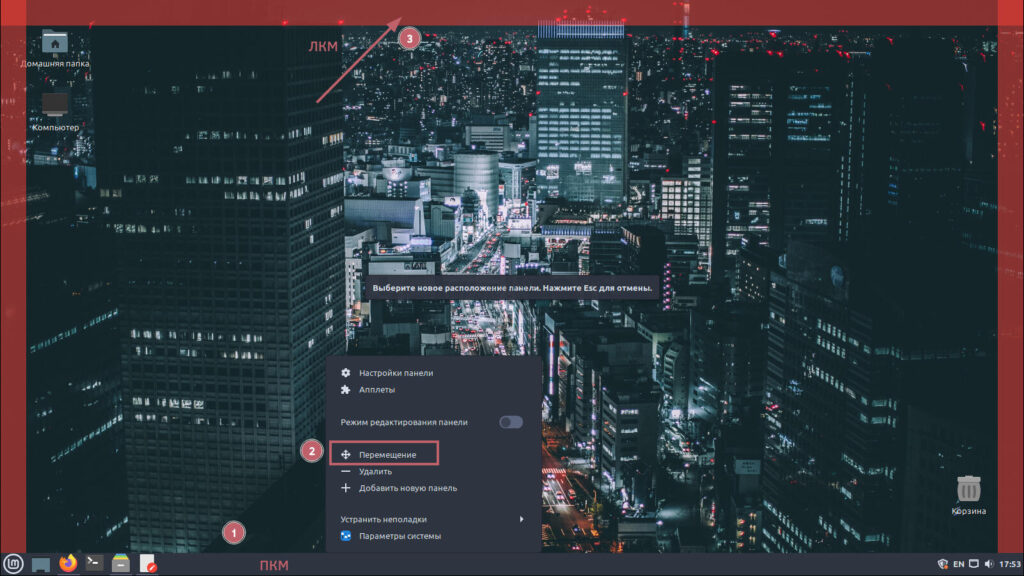Open Настройки панели from context menu
Image resolution: width=1024 pixels, height=576 pixels.
pyautogui.click(x=396, y=373)
